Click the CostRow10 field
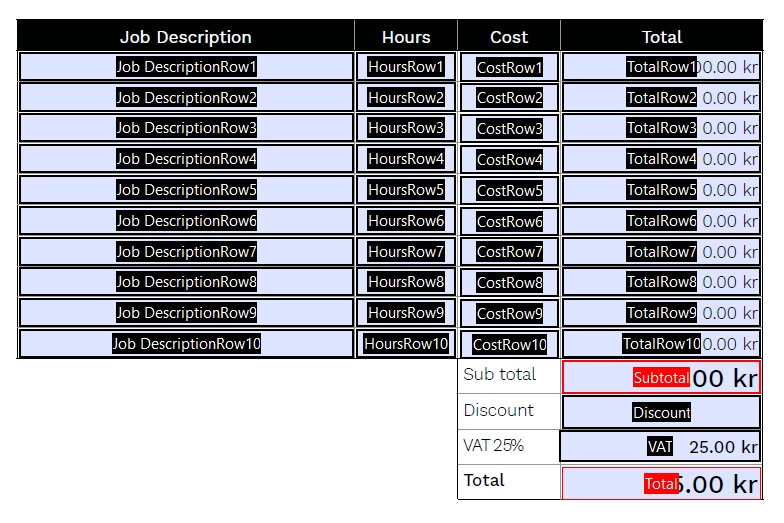Screen dimensions: 784x523 pos(509,344)
